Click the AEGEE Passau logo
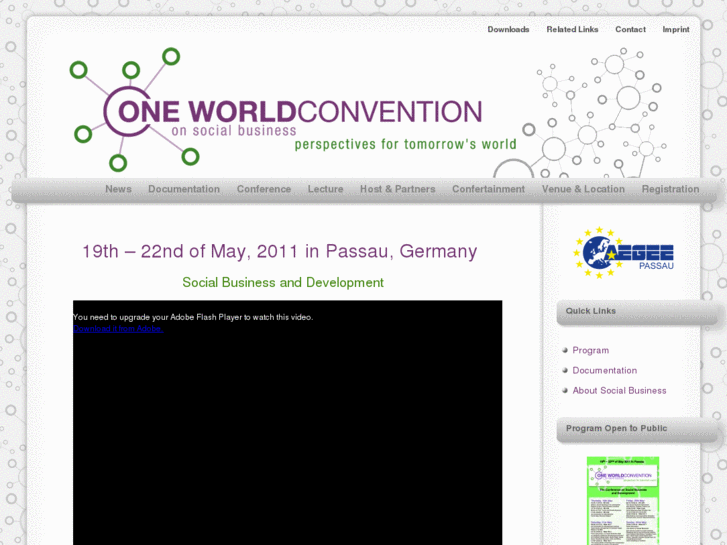 click(x=623, y=253)
